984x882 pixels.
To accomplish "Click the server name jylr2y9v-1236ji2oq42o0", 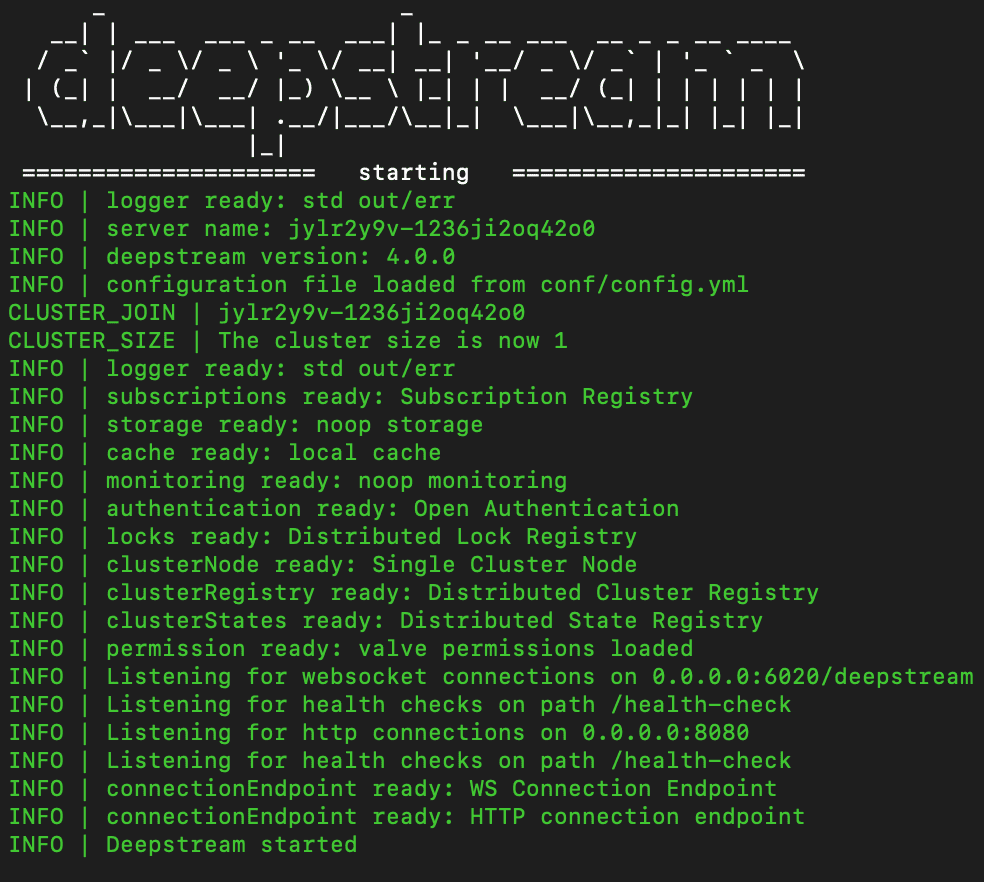I will [x=442, y=229].
